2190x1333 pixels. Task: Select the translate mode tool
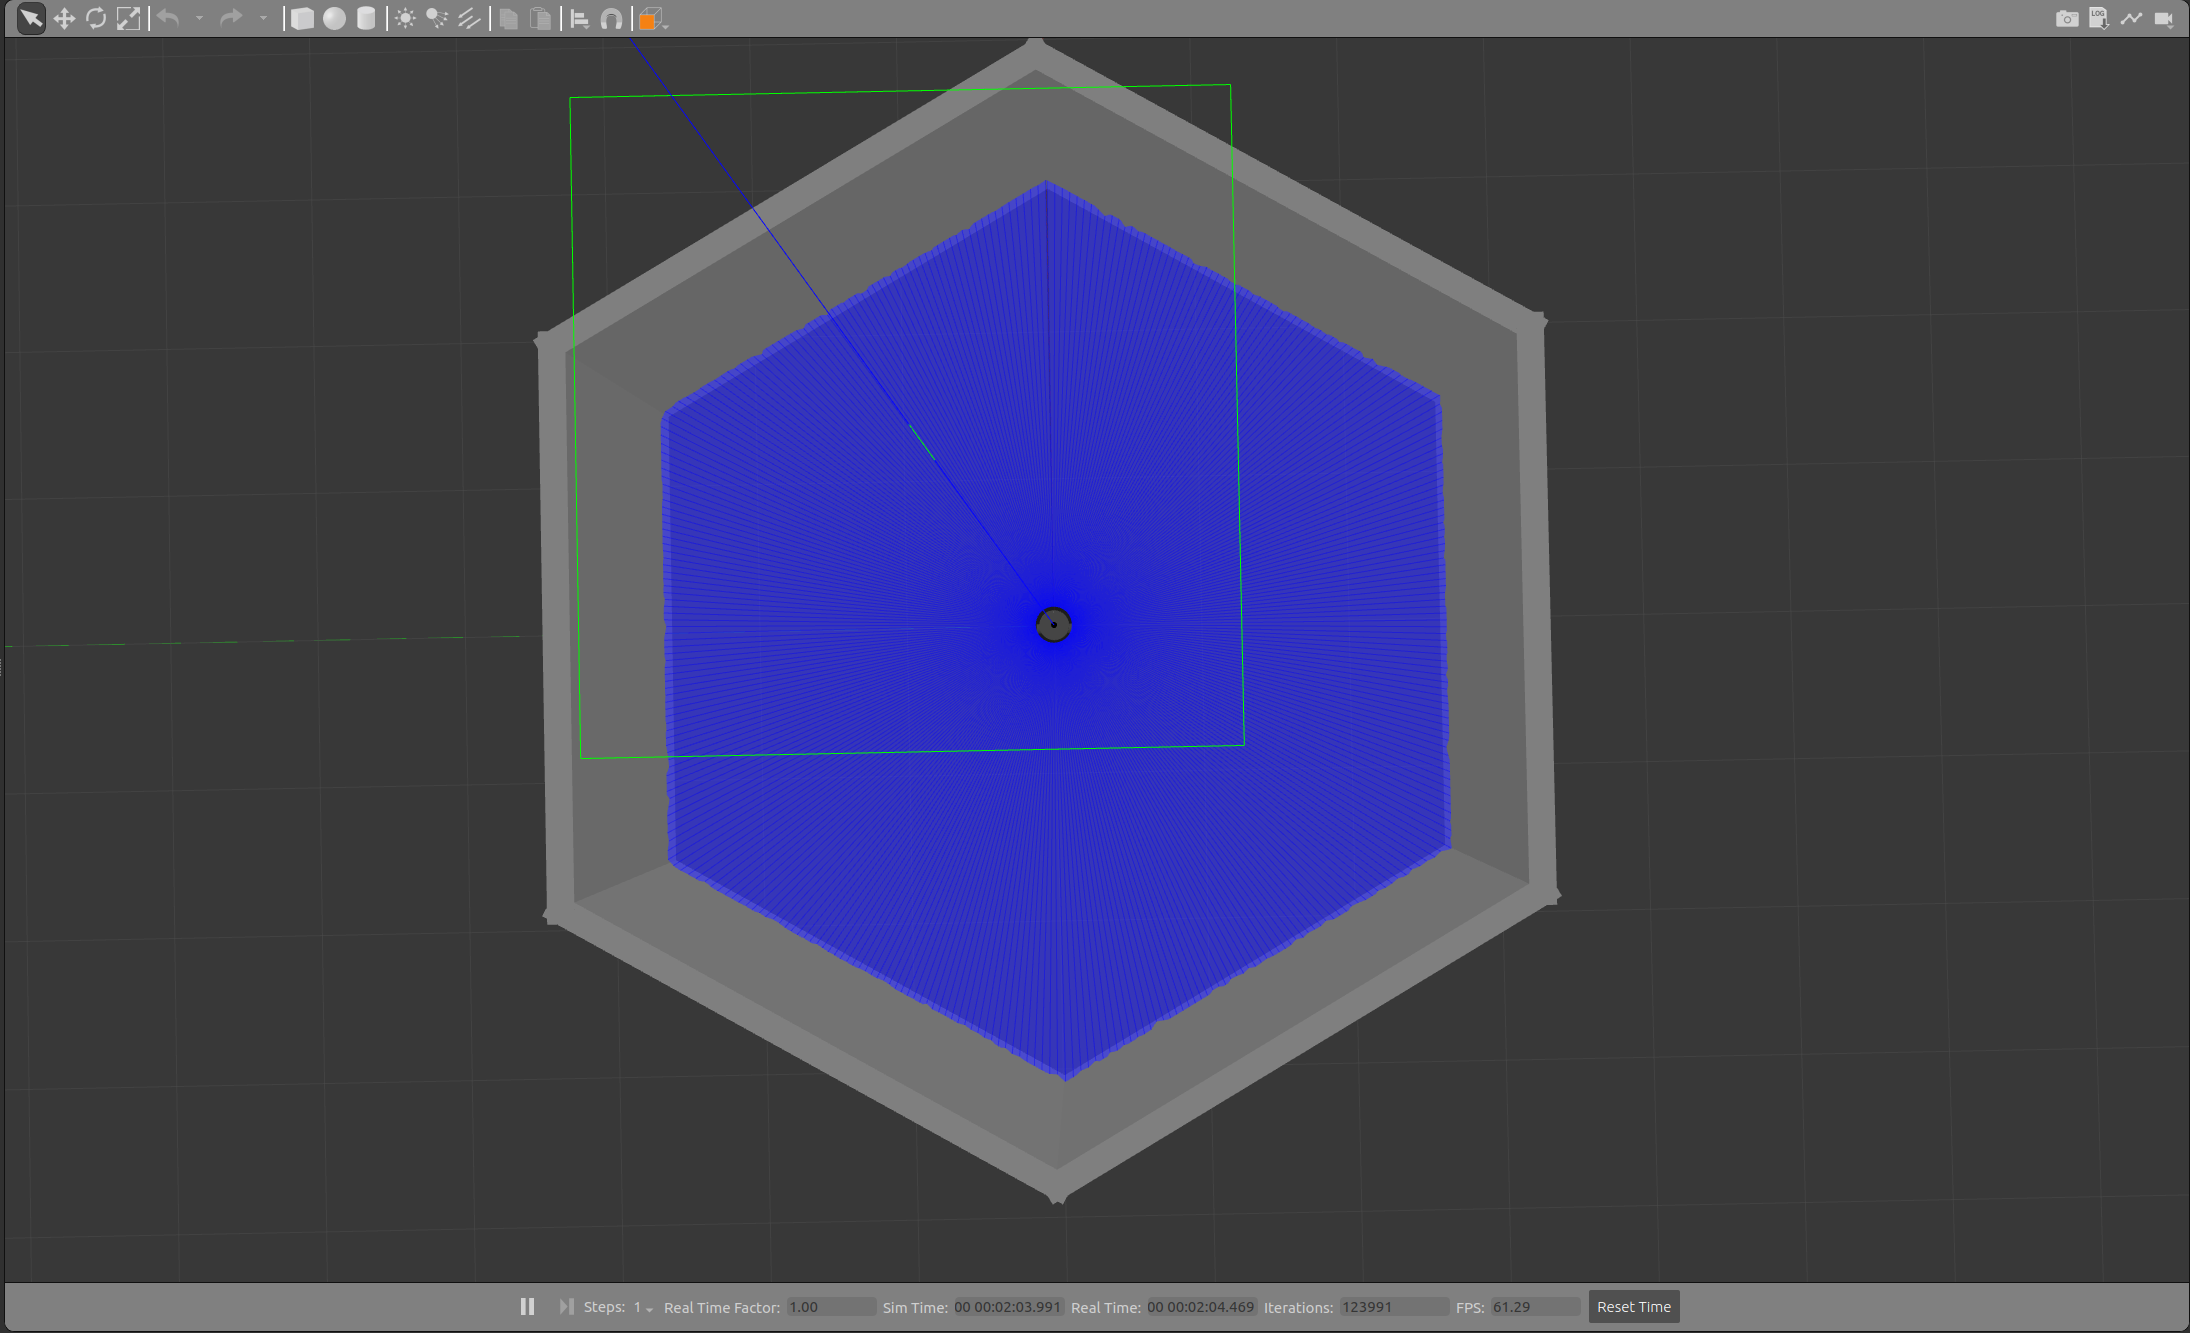[x=64, y=17]
